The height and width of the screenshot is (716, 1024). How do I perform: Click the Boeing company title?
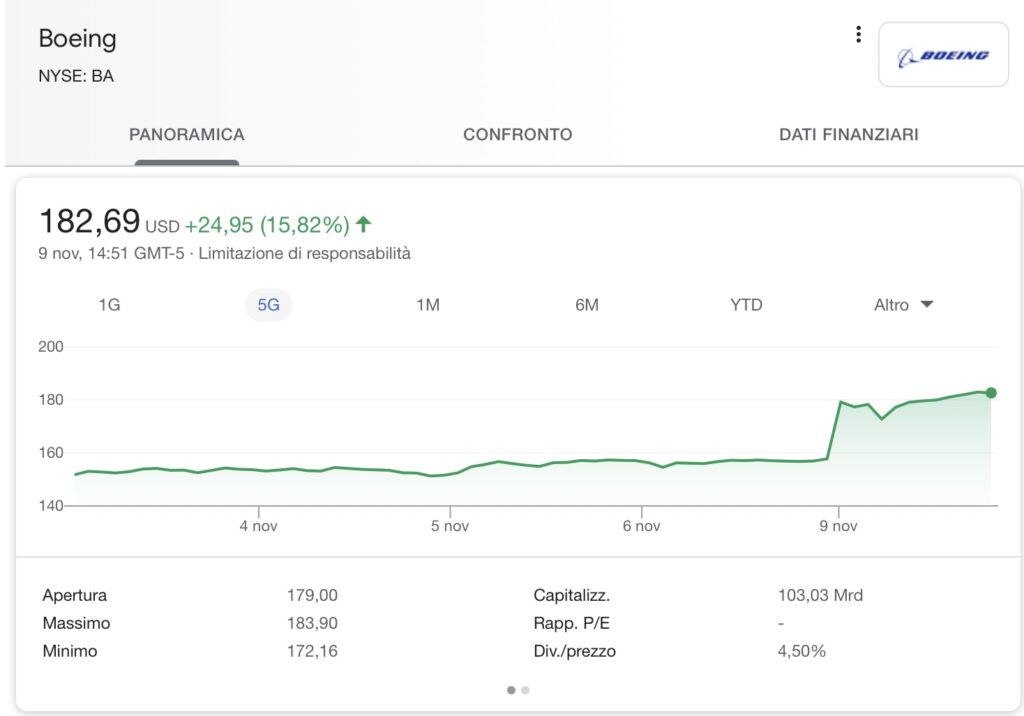(x=78, y=39)
